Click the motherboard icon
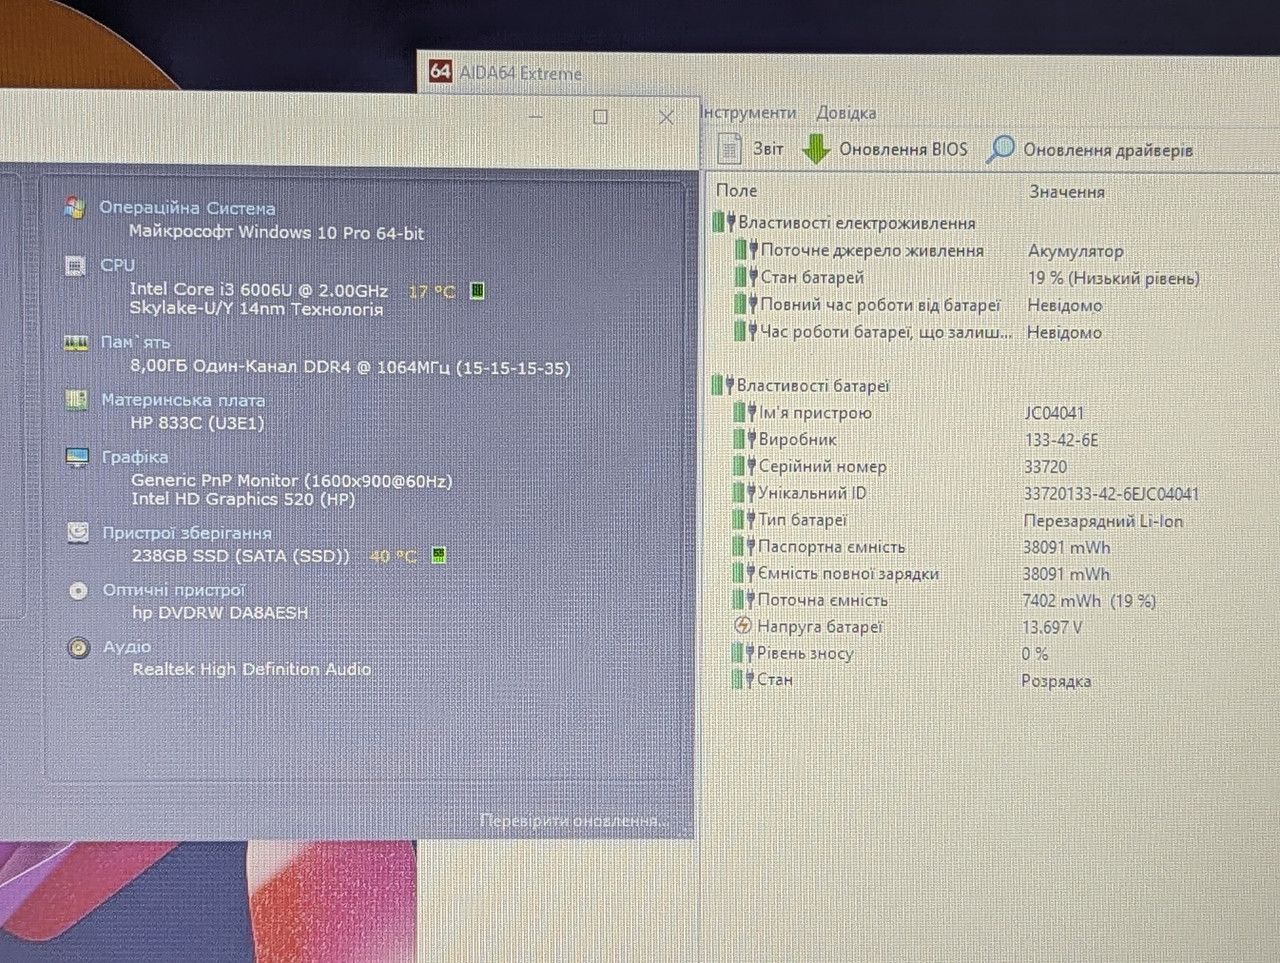1280x963 pixels. 76,400
